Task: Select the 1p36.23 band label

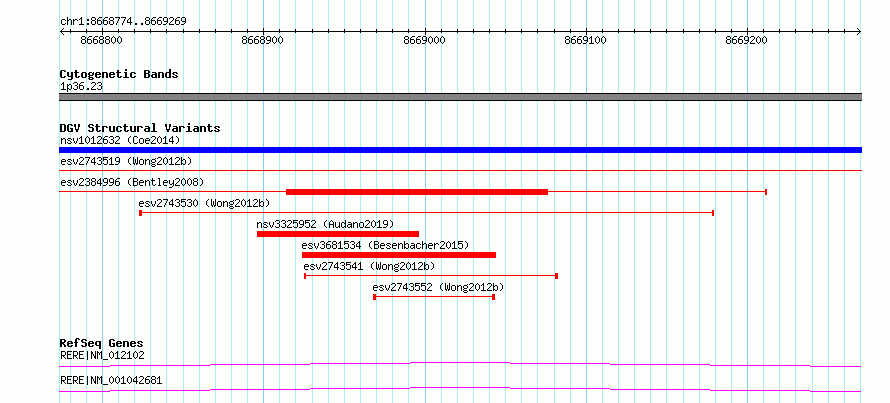Action: coord(81,87)
